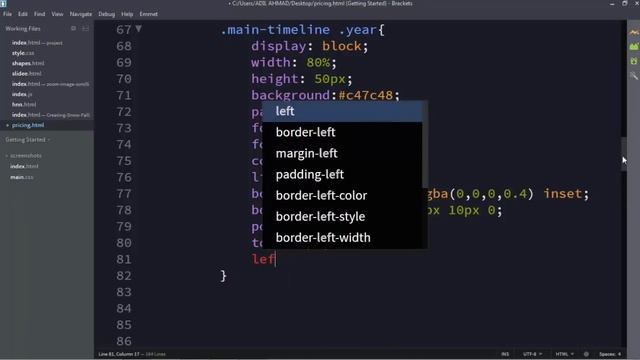
Task: Click the autocomplete list scrollbar
Action: coord(425,145)
